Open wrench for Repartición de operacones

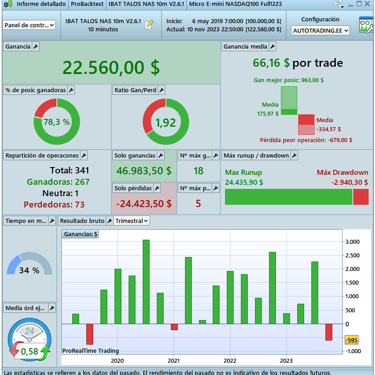point(84,155)
